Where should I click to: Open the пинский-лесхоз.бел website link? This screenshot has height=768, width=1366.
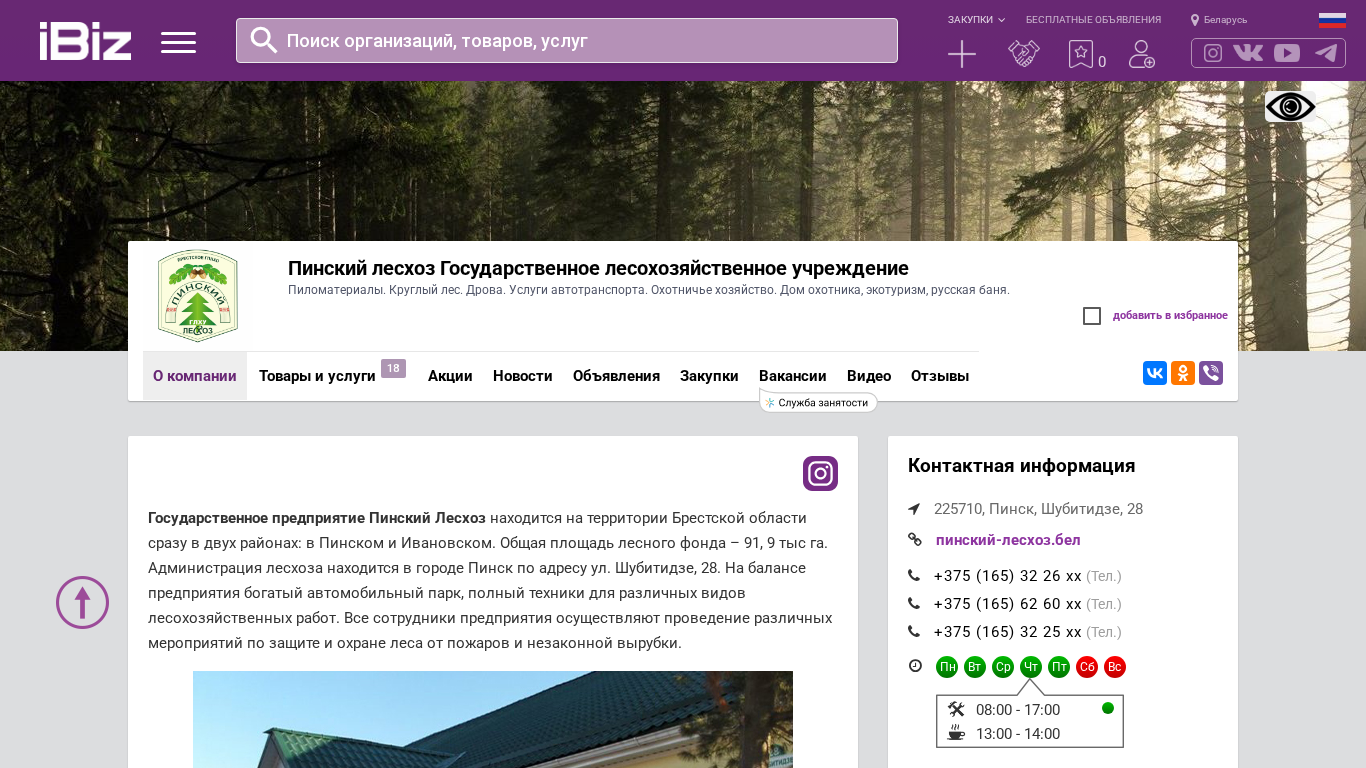pyautogui.click(x=1007, y=540)
